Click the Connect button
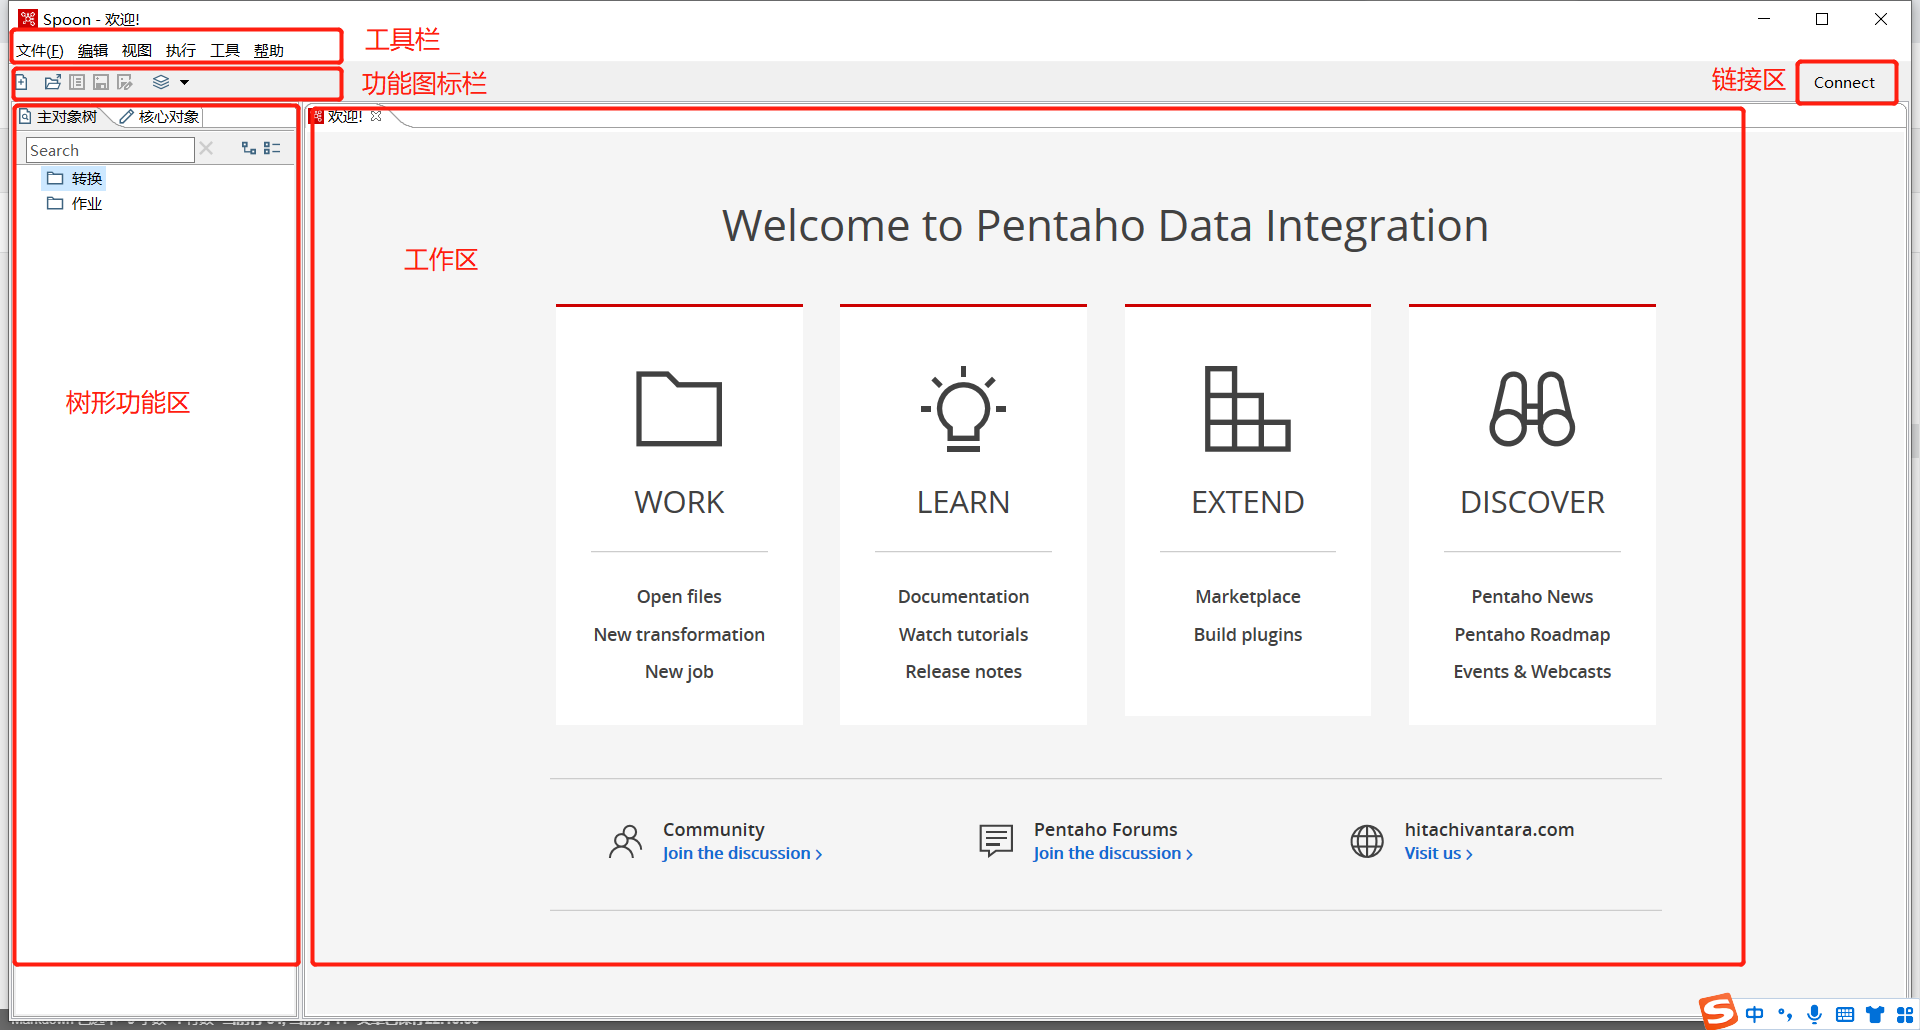1920x1030 pixels. [1845, 82]
